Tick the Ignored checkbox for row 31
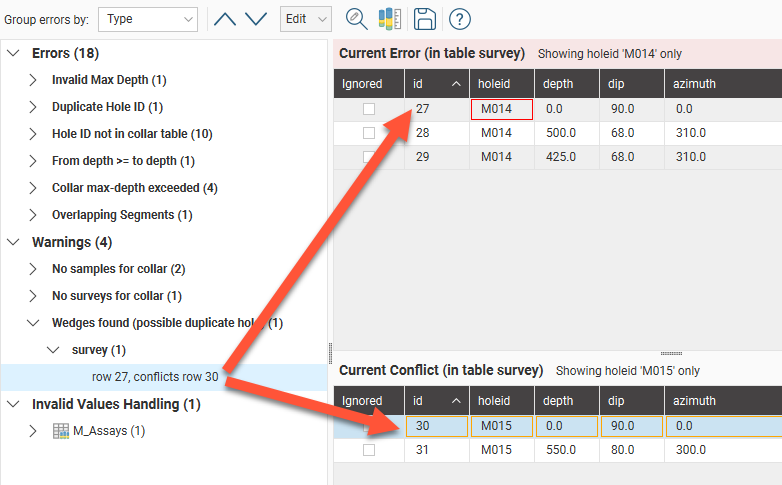 coord(369,450)
